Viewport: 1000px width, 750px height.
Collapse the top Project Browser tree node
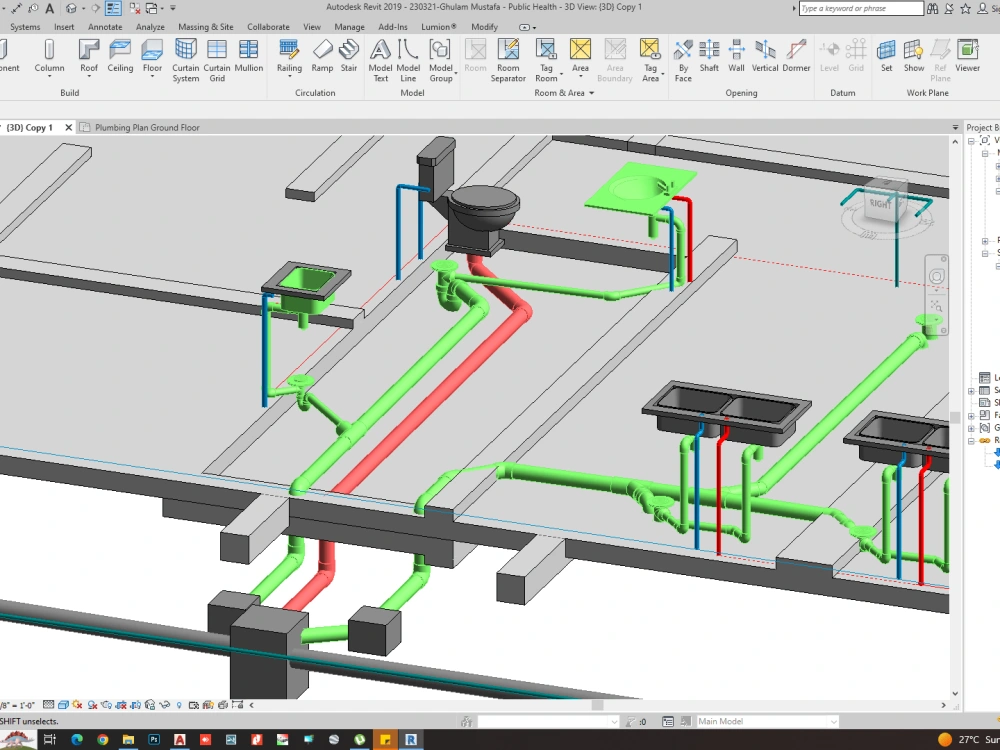tap(971, 141)
